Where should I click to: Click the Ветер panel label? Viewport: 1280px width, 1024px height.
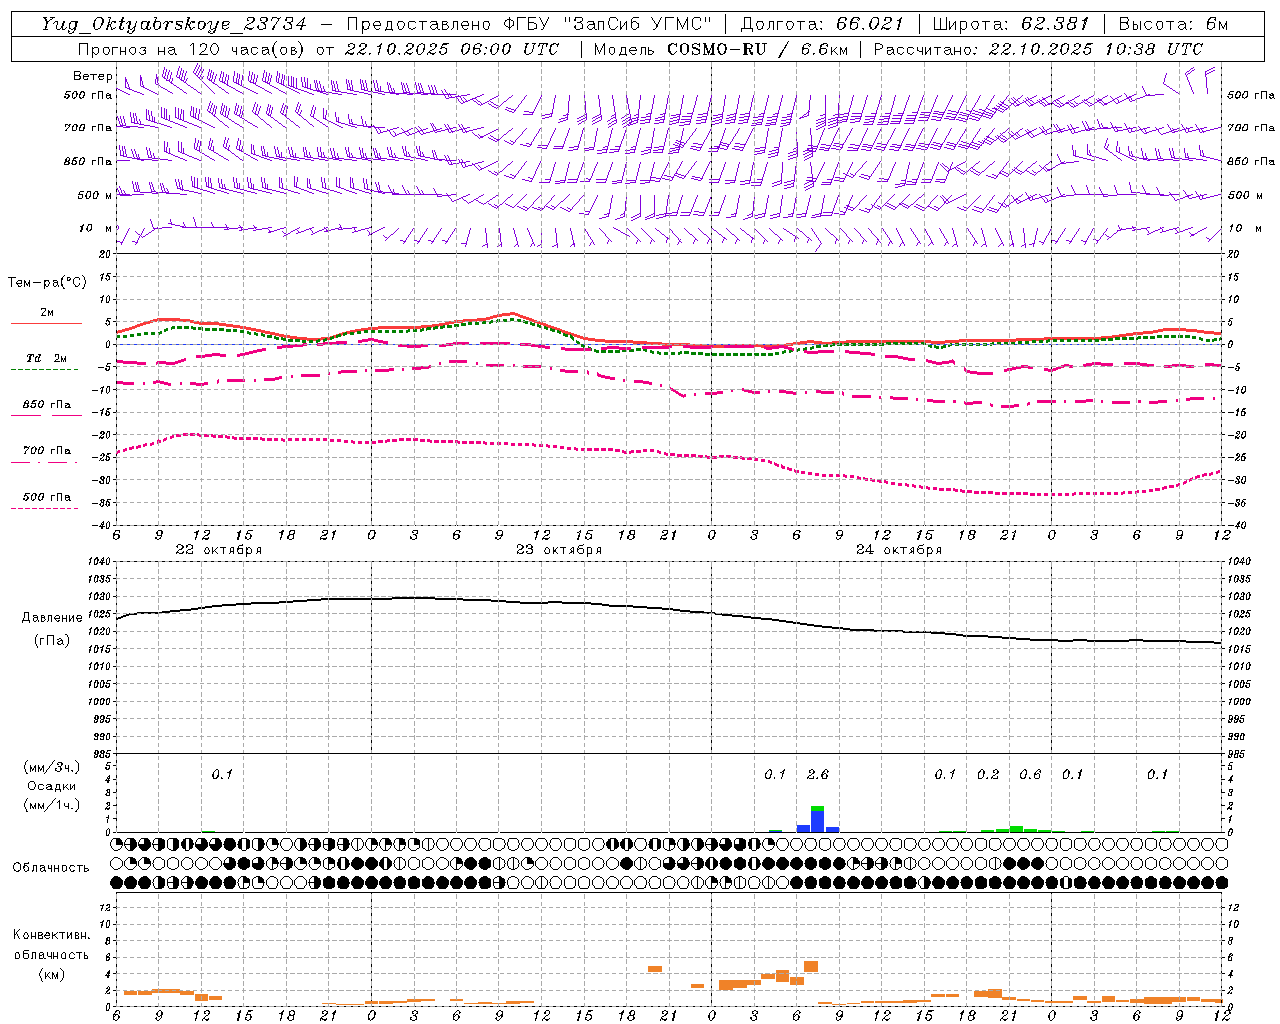point(92,76)
